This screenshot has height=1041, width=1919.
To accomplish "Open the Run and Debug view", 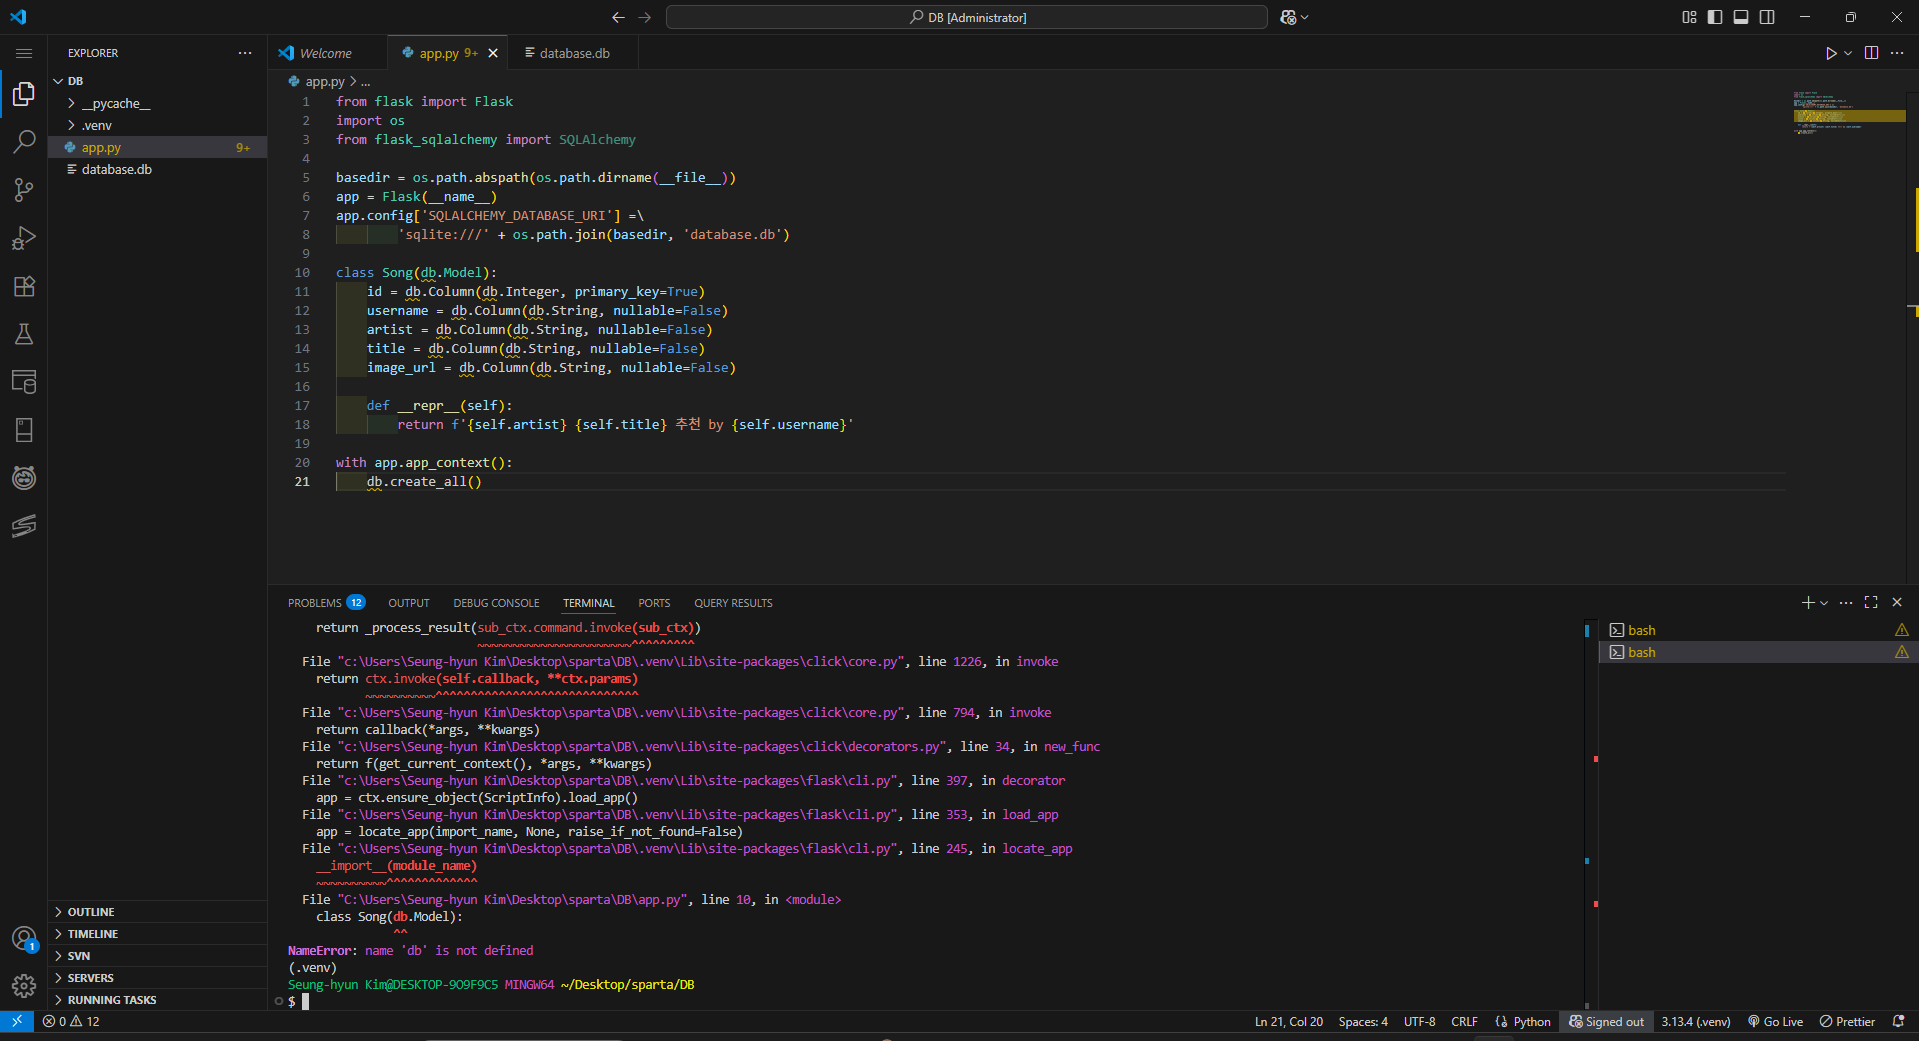I will point(24,238).
